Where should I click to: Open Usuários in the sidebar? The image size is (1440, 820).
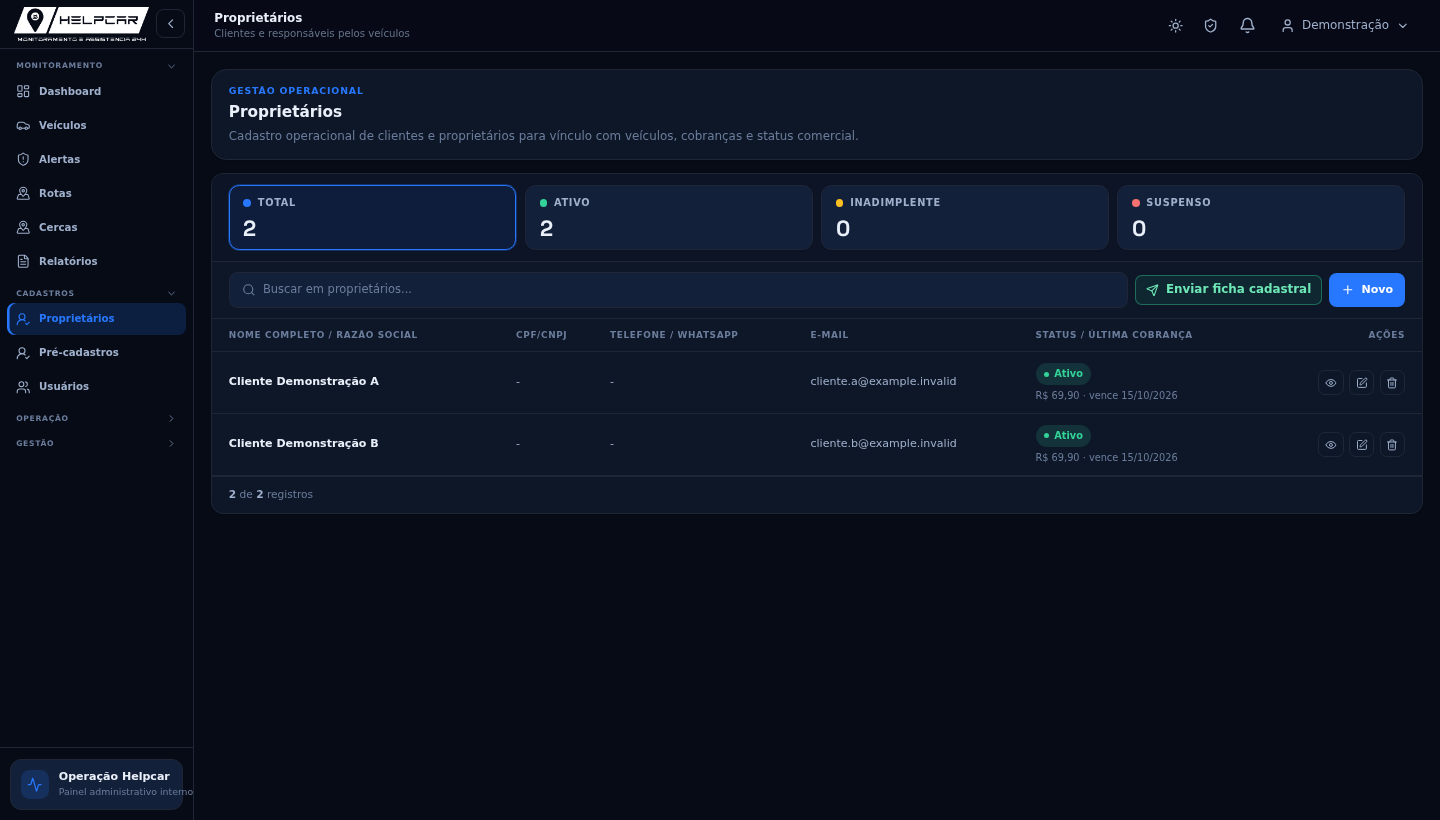[x=96, y=386]
